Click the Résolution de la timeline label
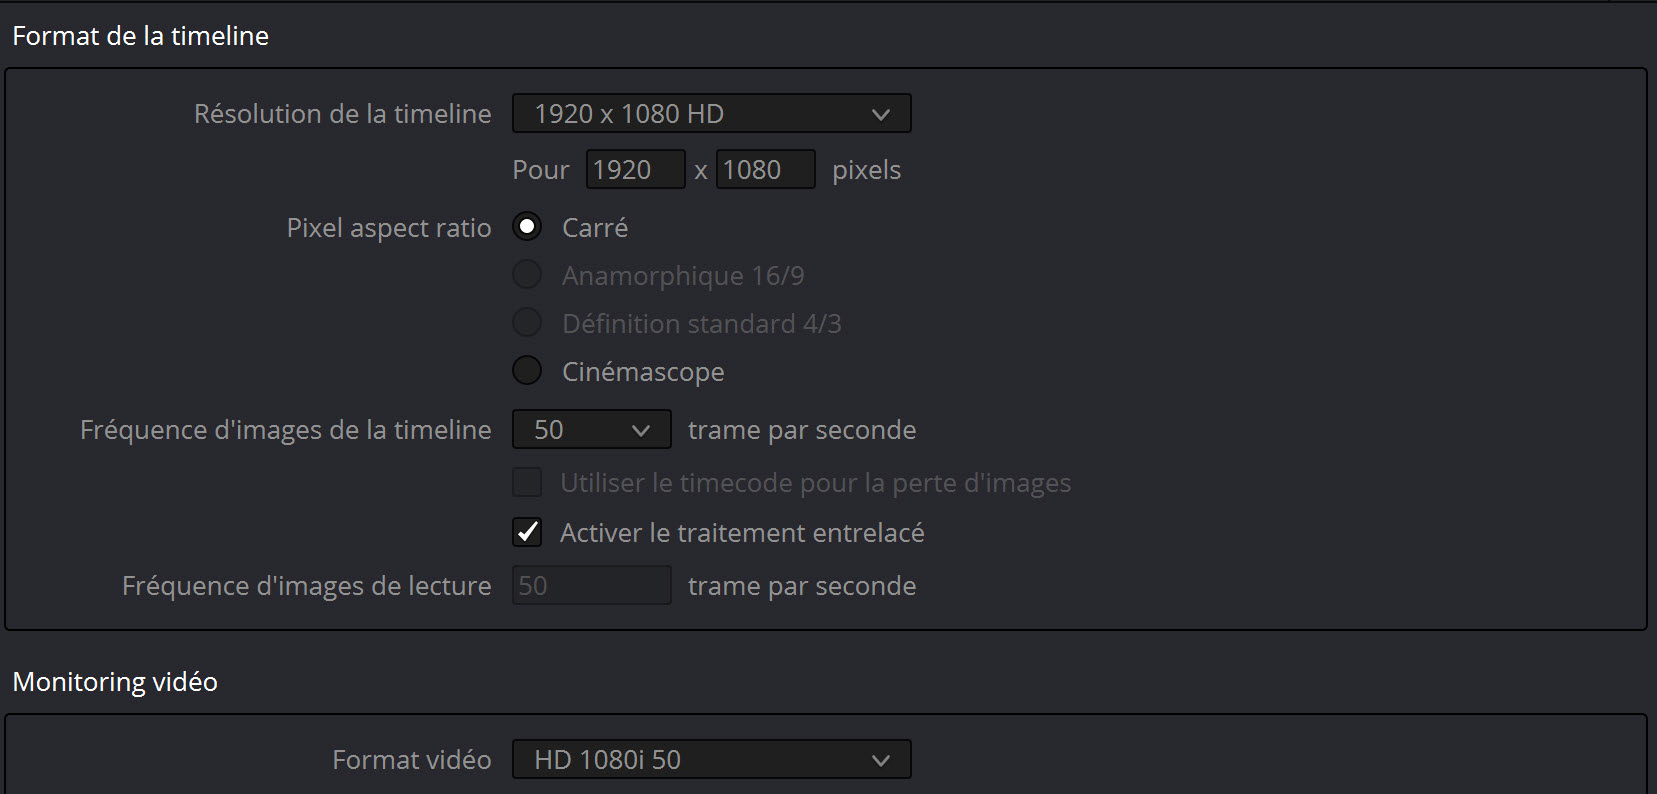 [x=343, y=114]
